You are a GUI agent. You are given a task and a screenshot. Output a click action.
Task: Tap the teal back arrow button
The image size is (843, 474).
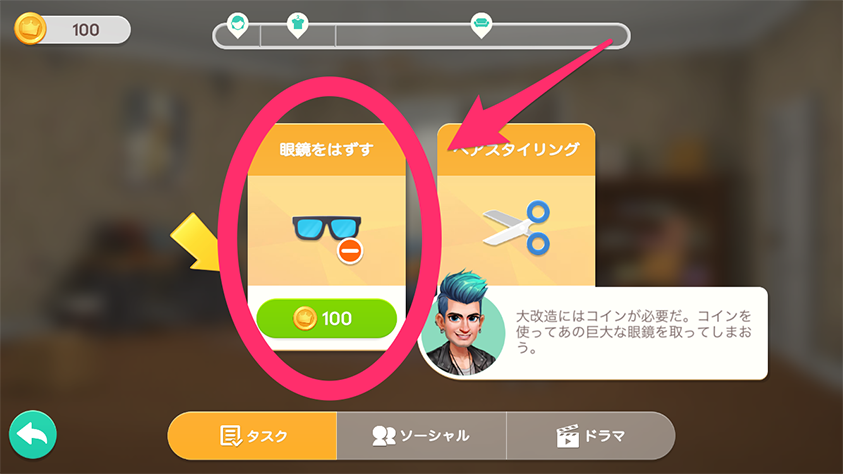click(33, 434)
